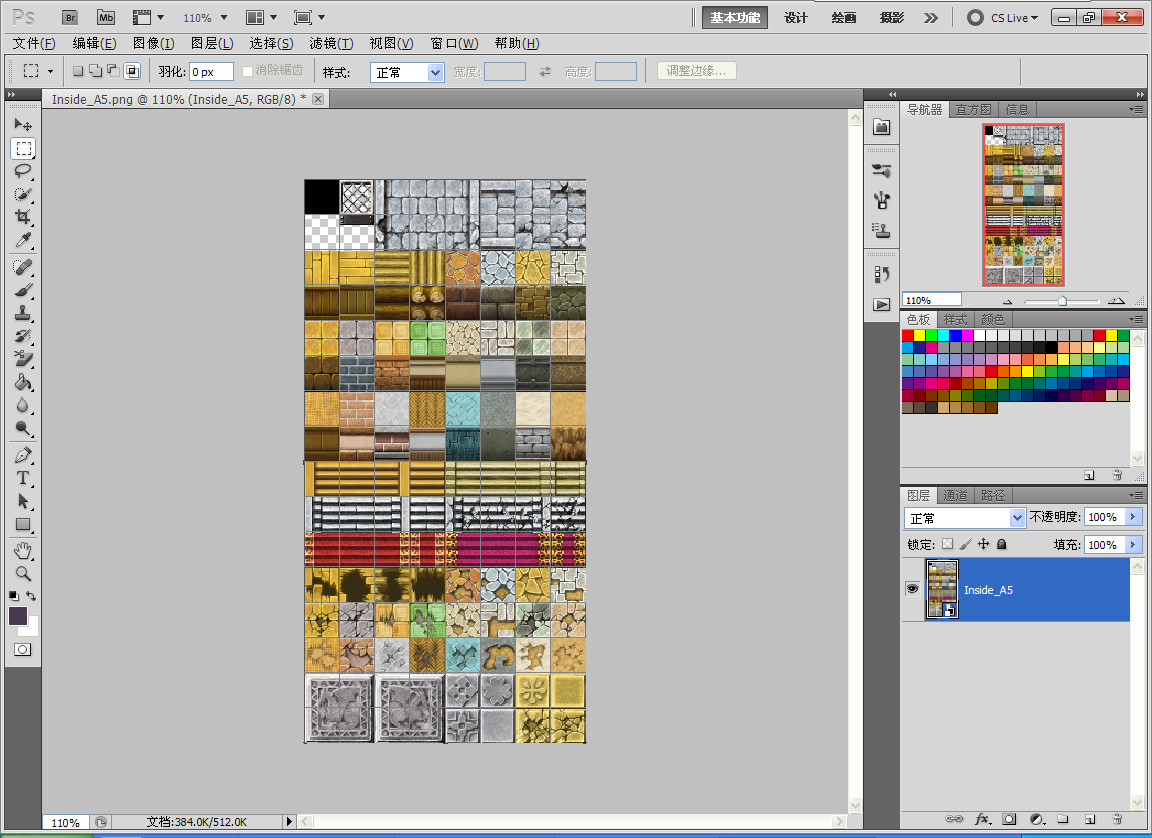This screenshot has width=1152, height=838.
Task: Launch Adobe Bridge from the top bar
Action: (70, 18)
